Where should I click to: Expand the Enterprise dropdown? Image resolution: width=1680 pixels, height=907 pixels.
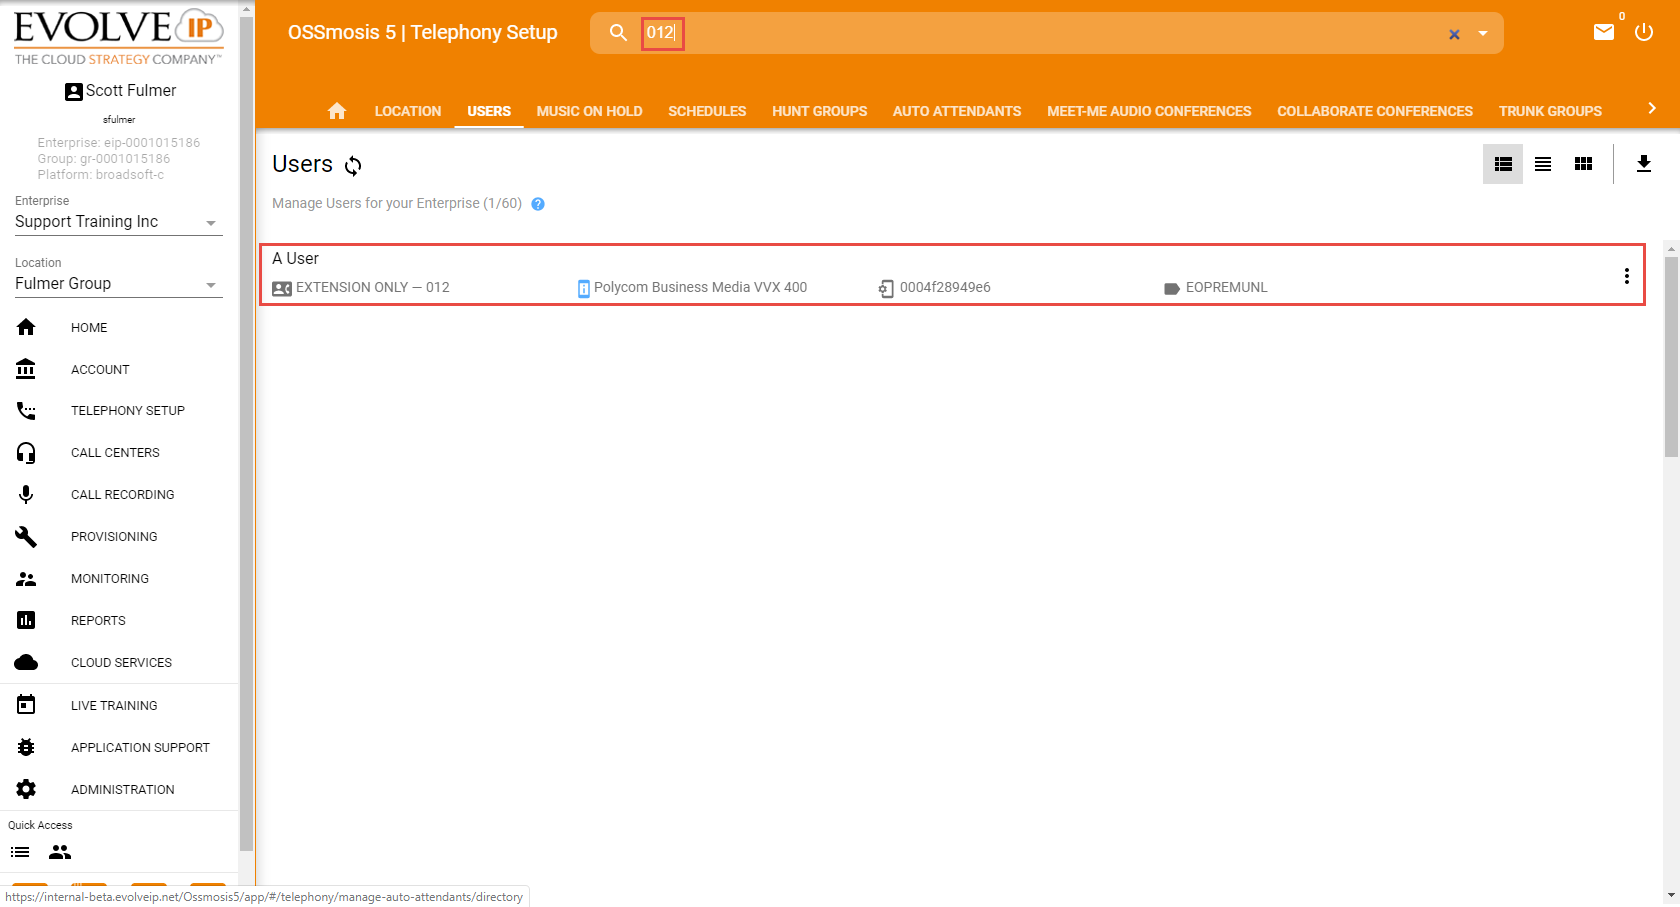210,223
